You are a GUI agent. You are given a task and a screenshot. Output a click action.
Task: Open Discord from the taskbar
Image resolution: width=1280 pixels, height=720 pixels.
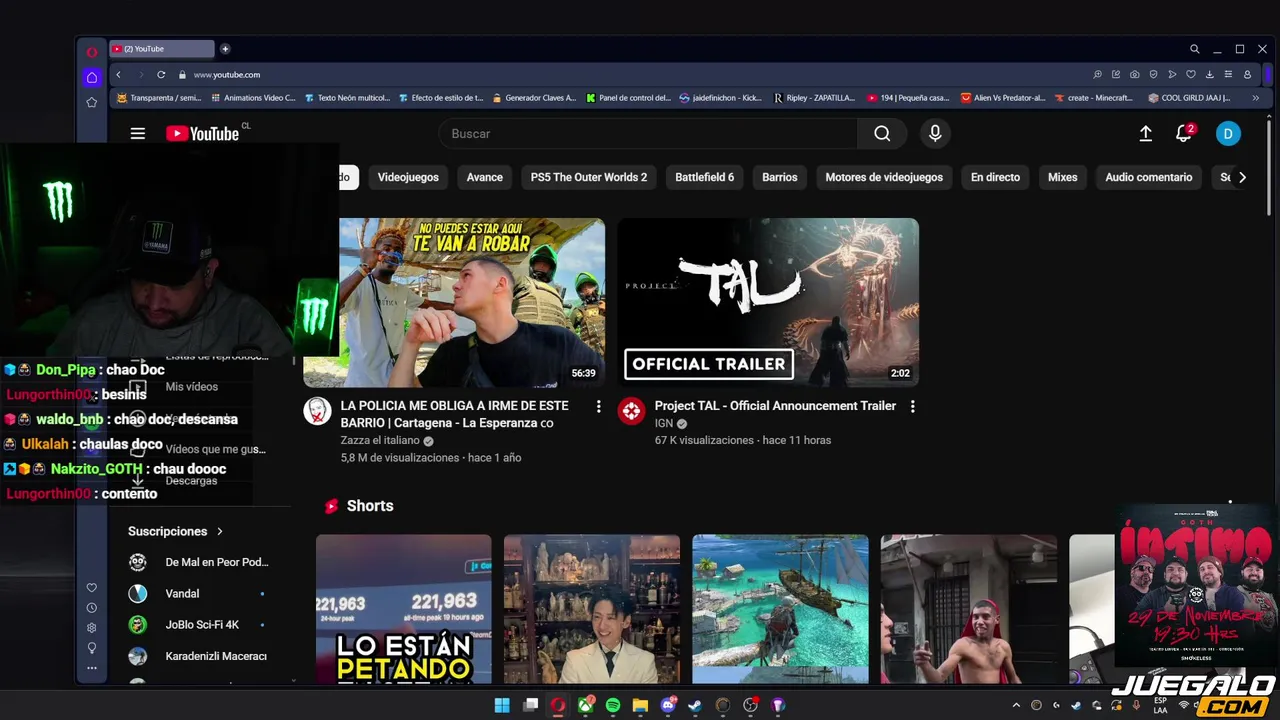[668, 705]
